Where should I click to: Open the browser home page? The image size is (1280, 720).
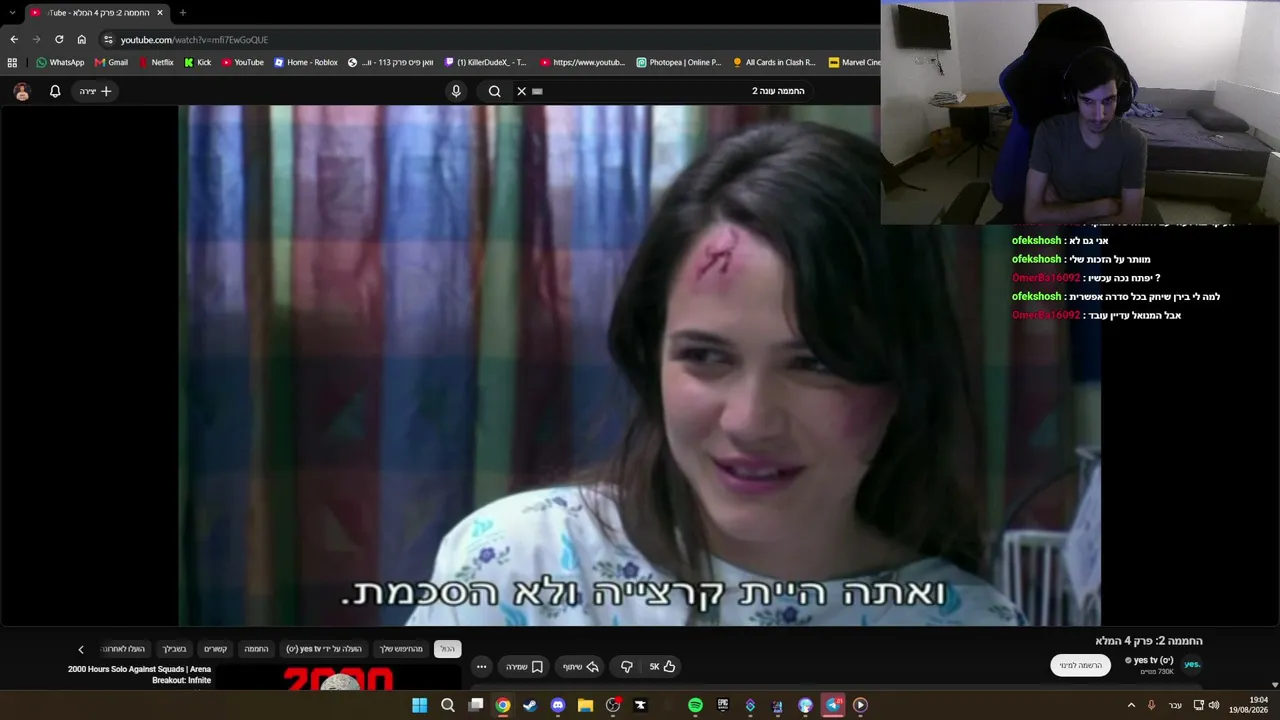pos(82,40)
